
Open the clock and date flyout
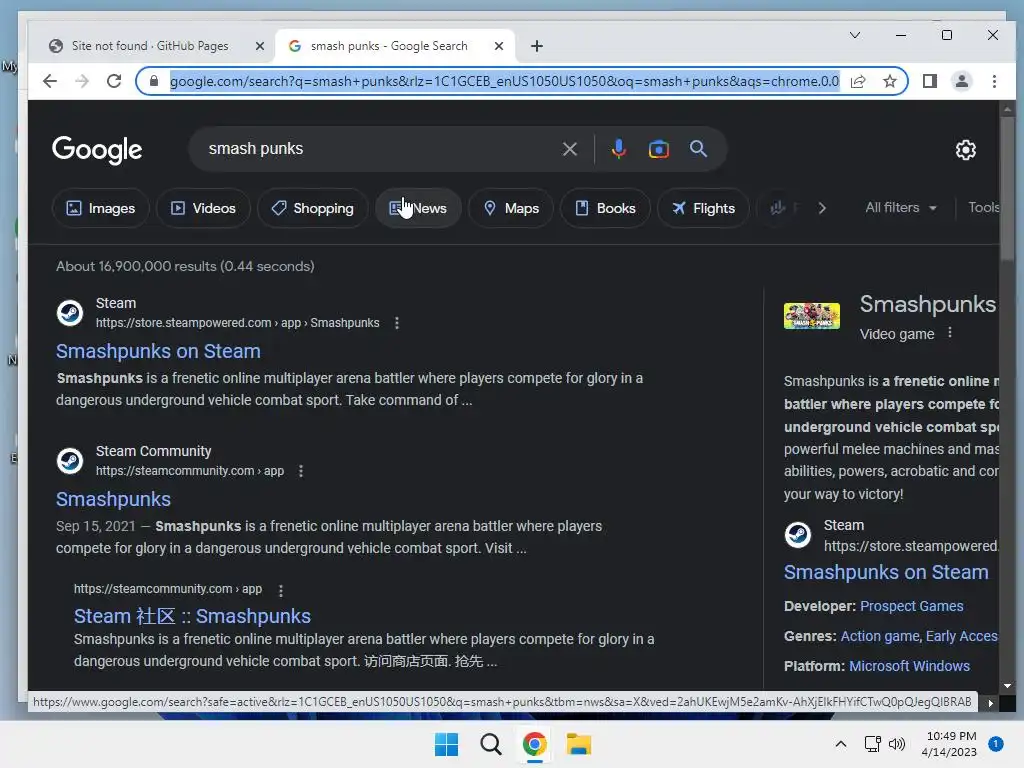[x=949, y=744]
